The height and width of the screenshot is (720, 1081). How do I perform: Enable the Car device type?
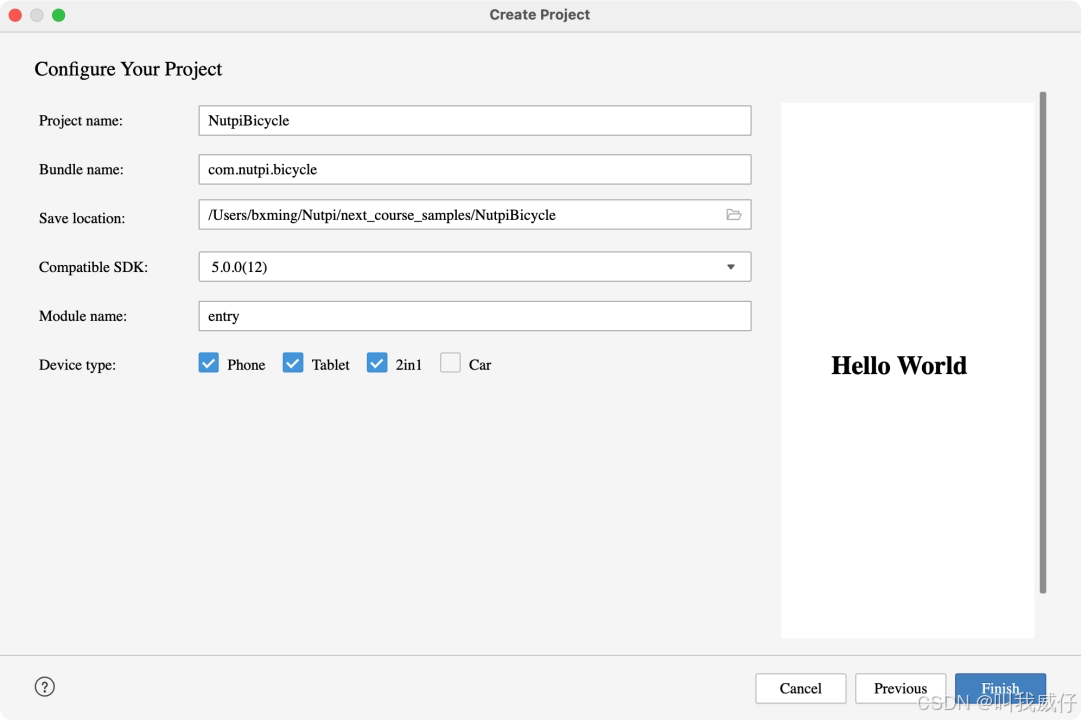click(450, 363)
